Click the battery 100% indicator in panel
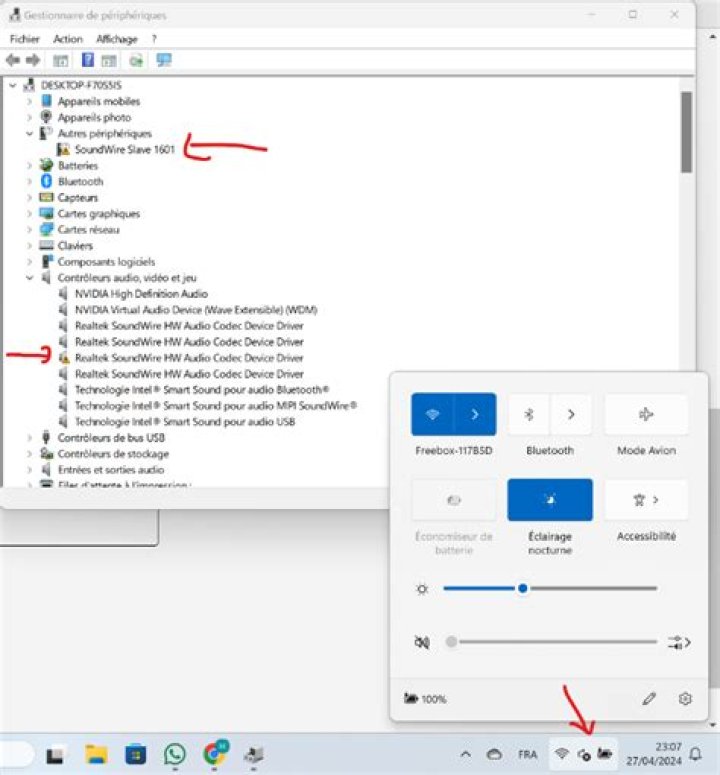Image resolution: width=720 pixels, height=775 pixels. [425, 699]
